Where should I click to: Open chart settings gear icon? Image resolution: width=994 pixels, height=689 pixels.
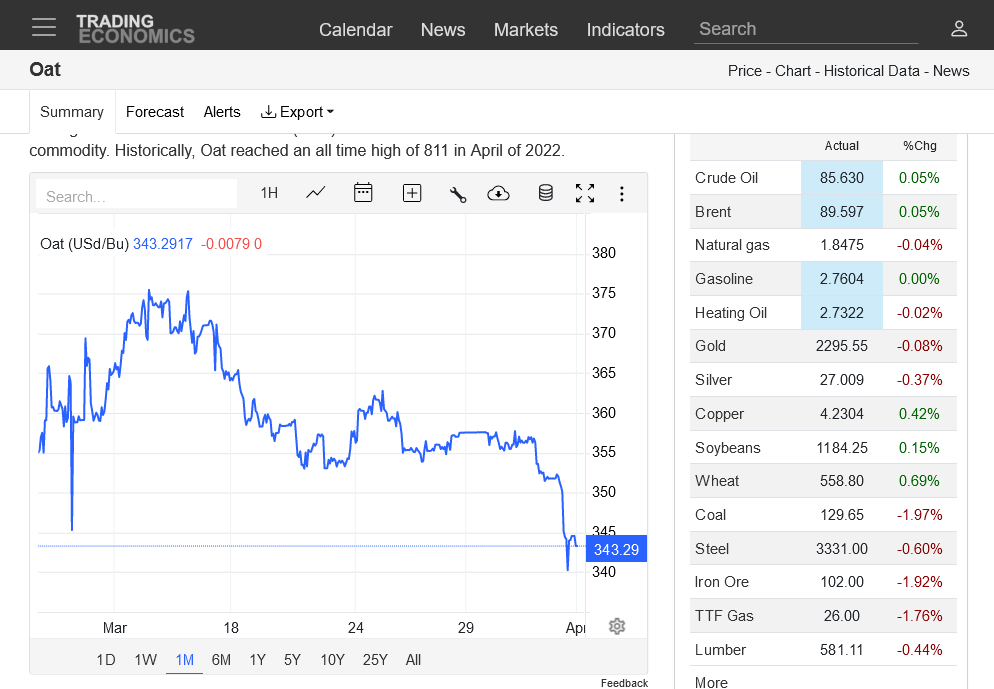point(617,626)
